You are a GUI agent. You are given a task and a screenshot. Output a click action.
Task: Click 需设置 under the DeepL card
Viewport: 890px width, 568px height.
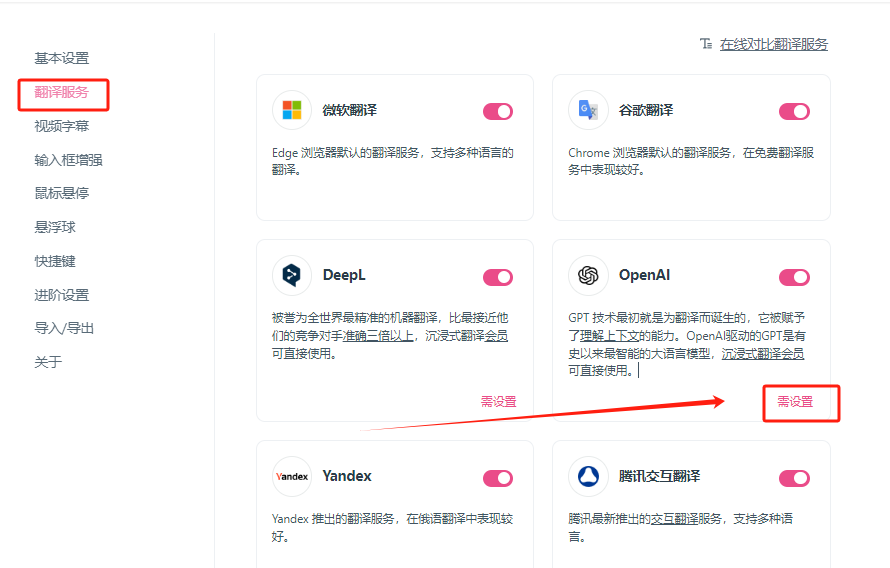[498, 402]
